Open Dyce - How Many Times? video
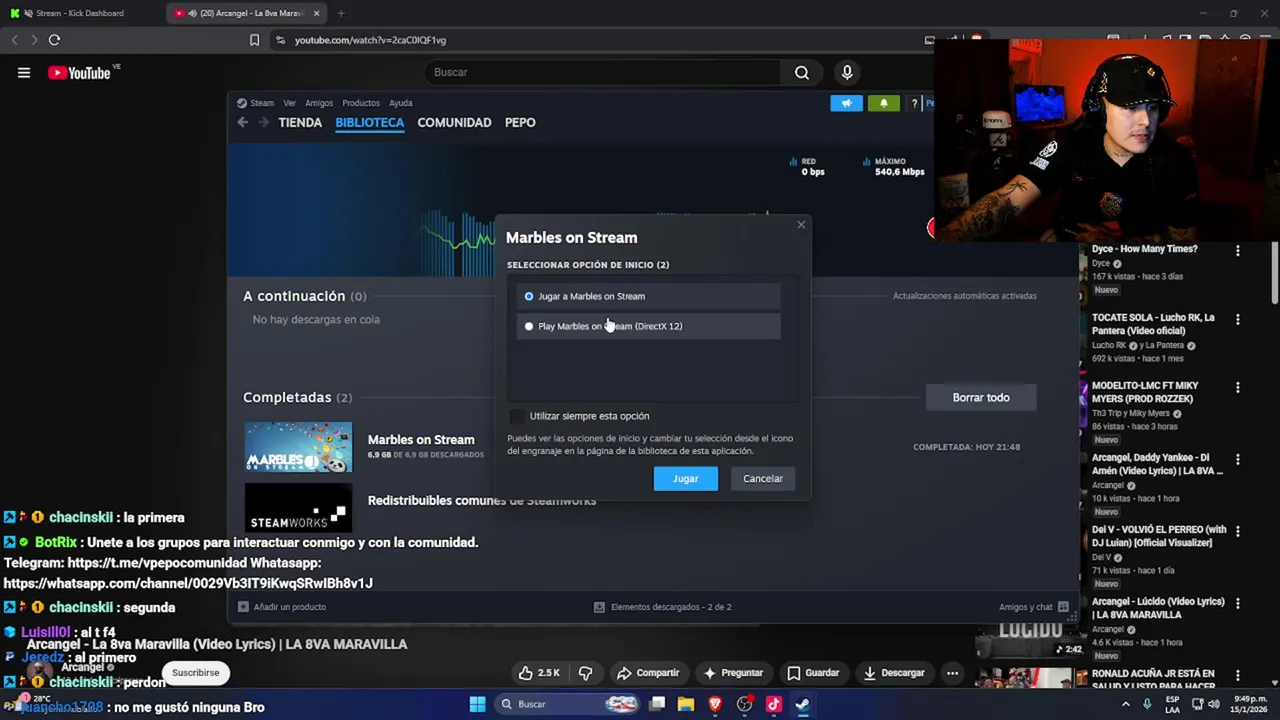The image size is (1280, 720). (x=1144, y=249)
